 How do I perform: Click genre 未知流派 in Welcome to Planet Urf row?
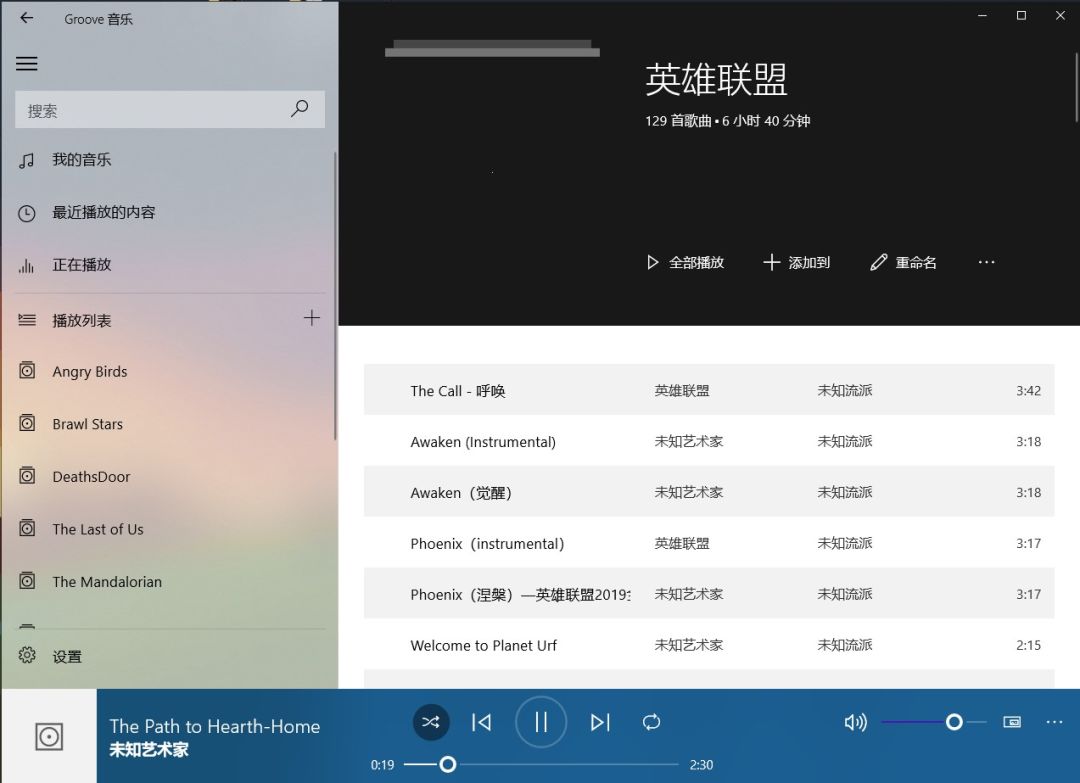click(844, 645)
